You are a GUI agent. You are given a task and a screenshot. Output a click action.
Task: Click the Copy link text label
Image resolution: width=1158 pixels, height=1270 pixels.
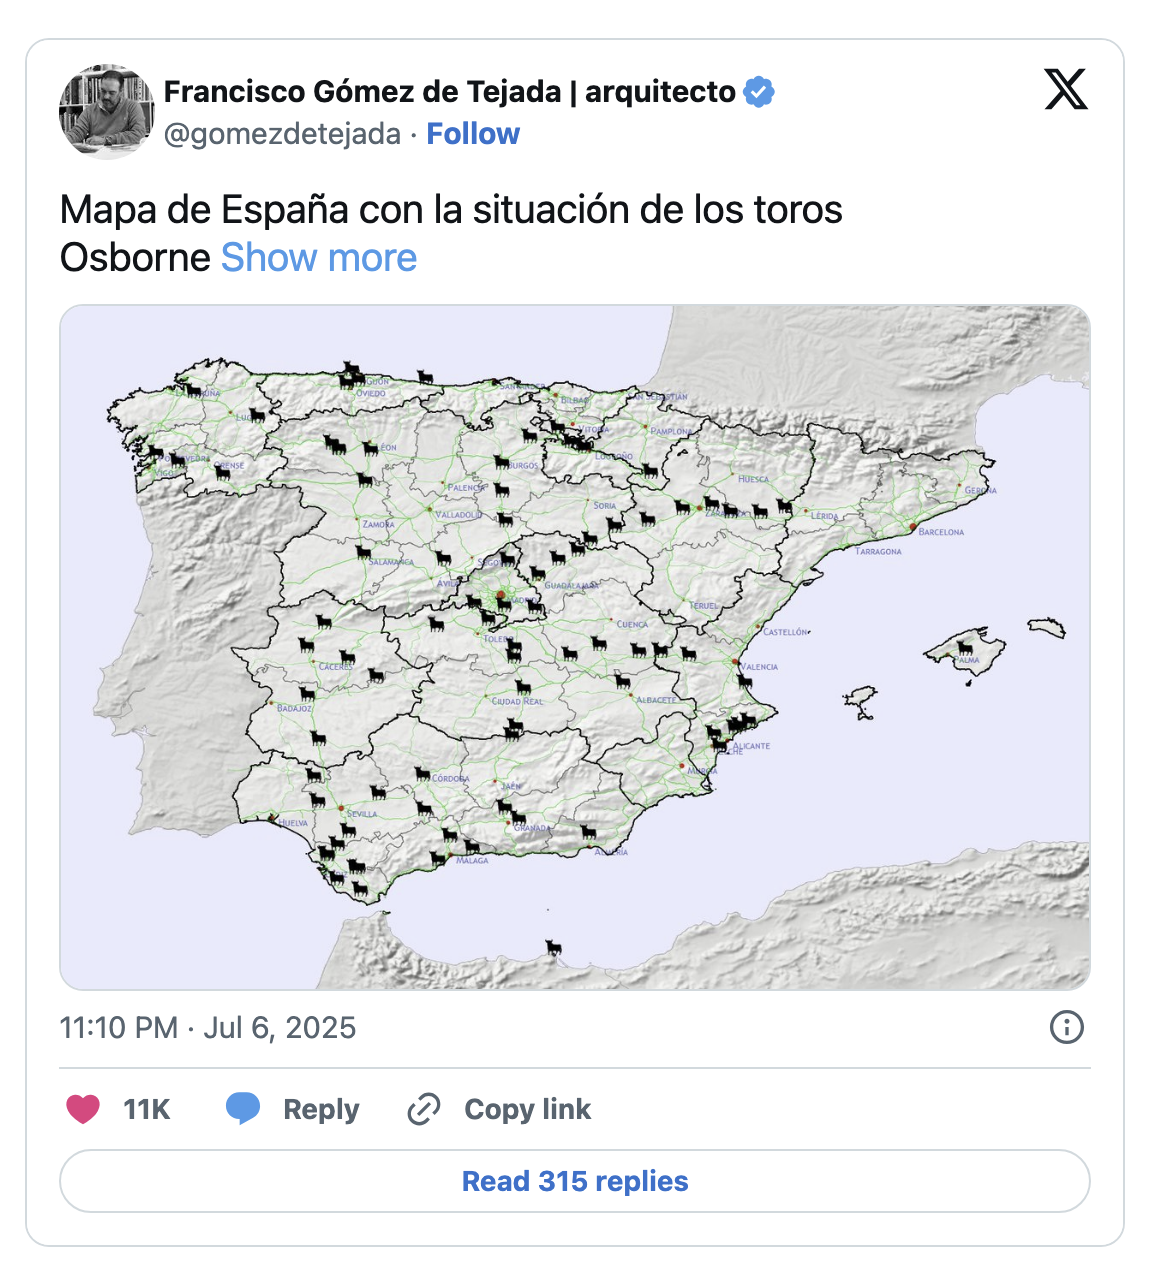(x=528, y=1109)
